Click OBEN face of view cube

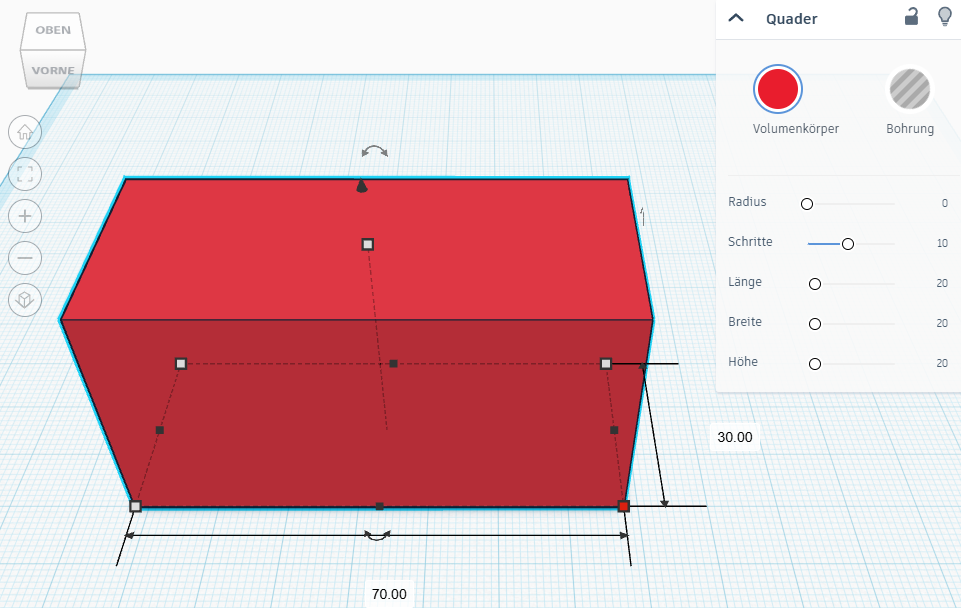pos(53,30)
